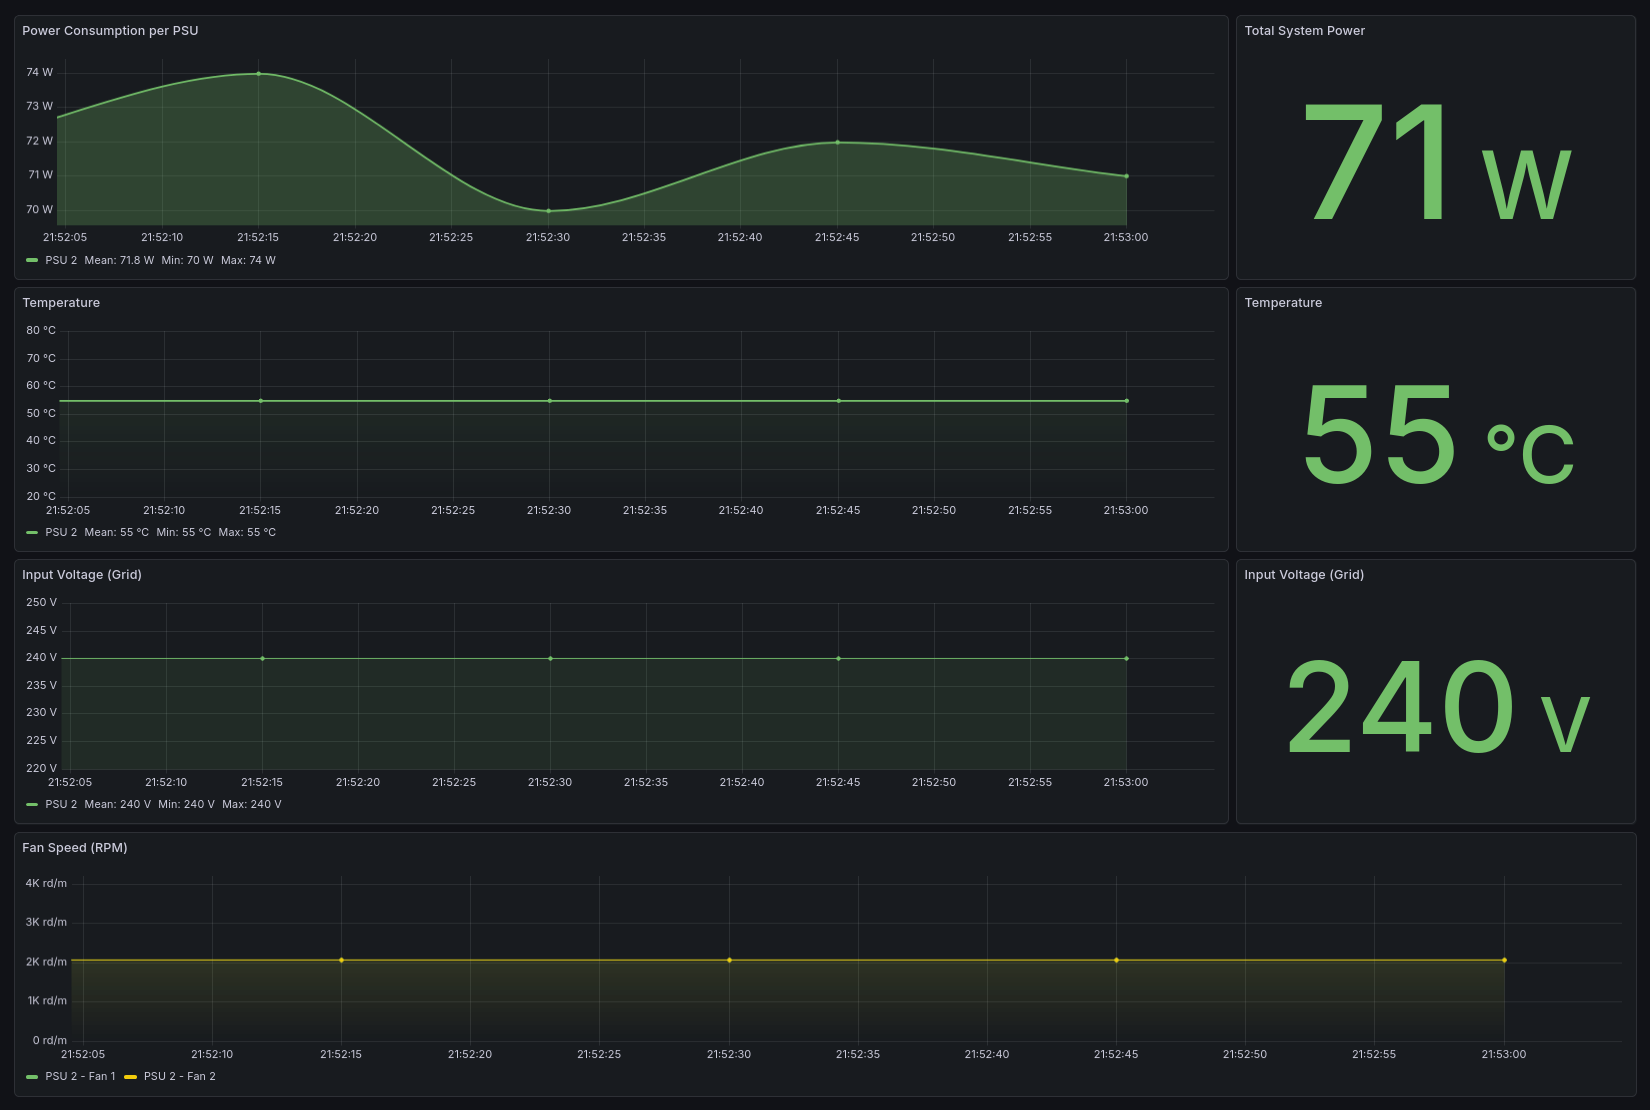
Task: Click the fan speed data point at 21:52:30
Action: (729, 960)
